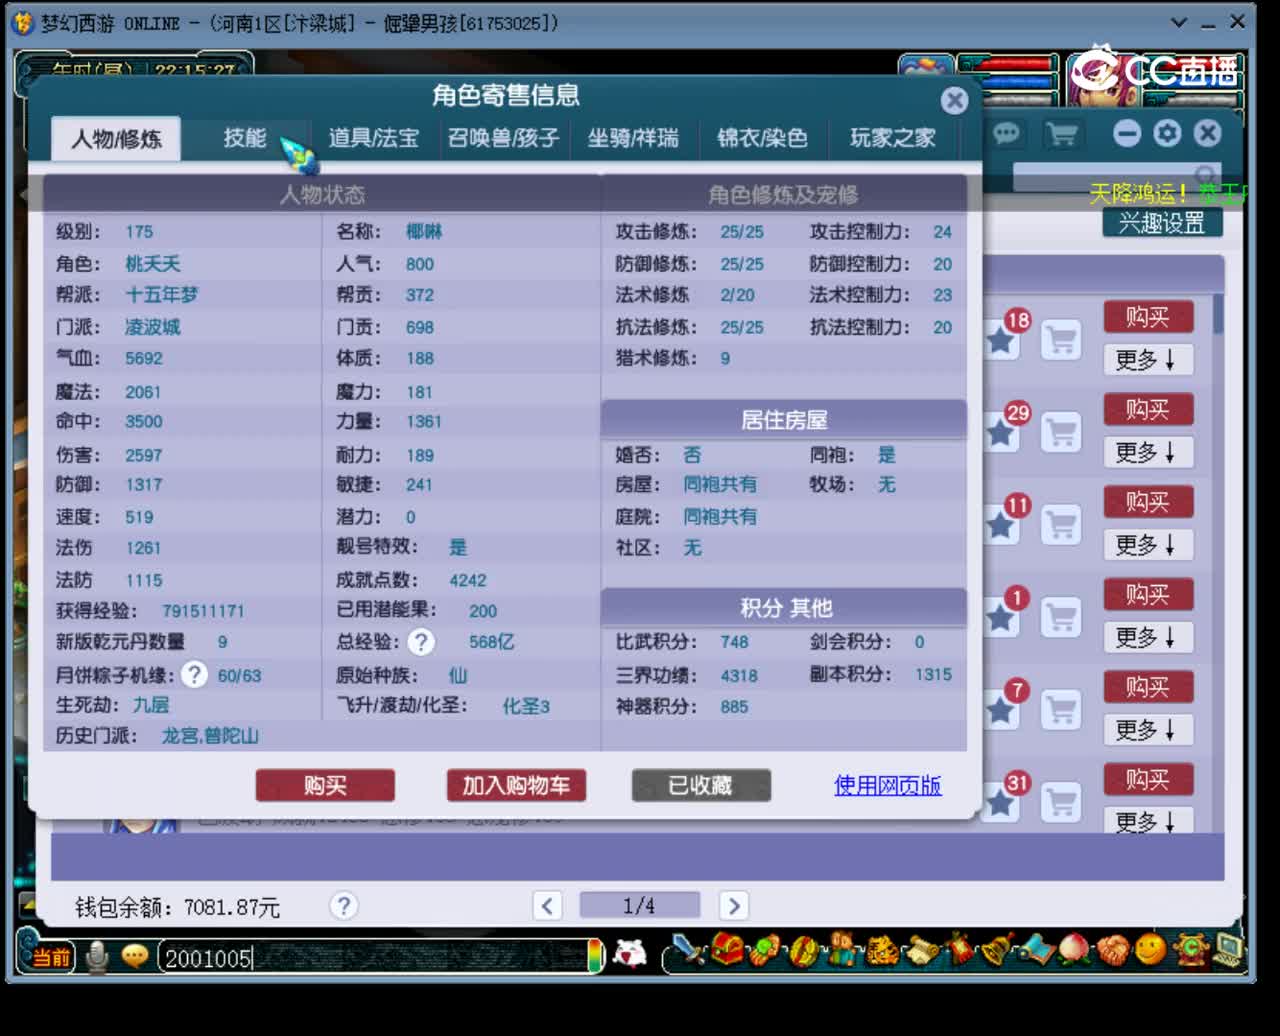Open the attack sword icon in bottom toolbar

(688, 949)
